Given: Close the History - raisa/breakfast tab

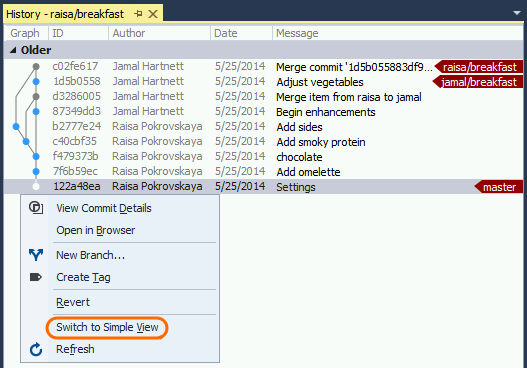Looking at the screenshot, I should click(x=153, y=14).
